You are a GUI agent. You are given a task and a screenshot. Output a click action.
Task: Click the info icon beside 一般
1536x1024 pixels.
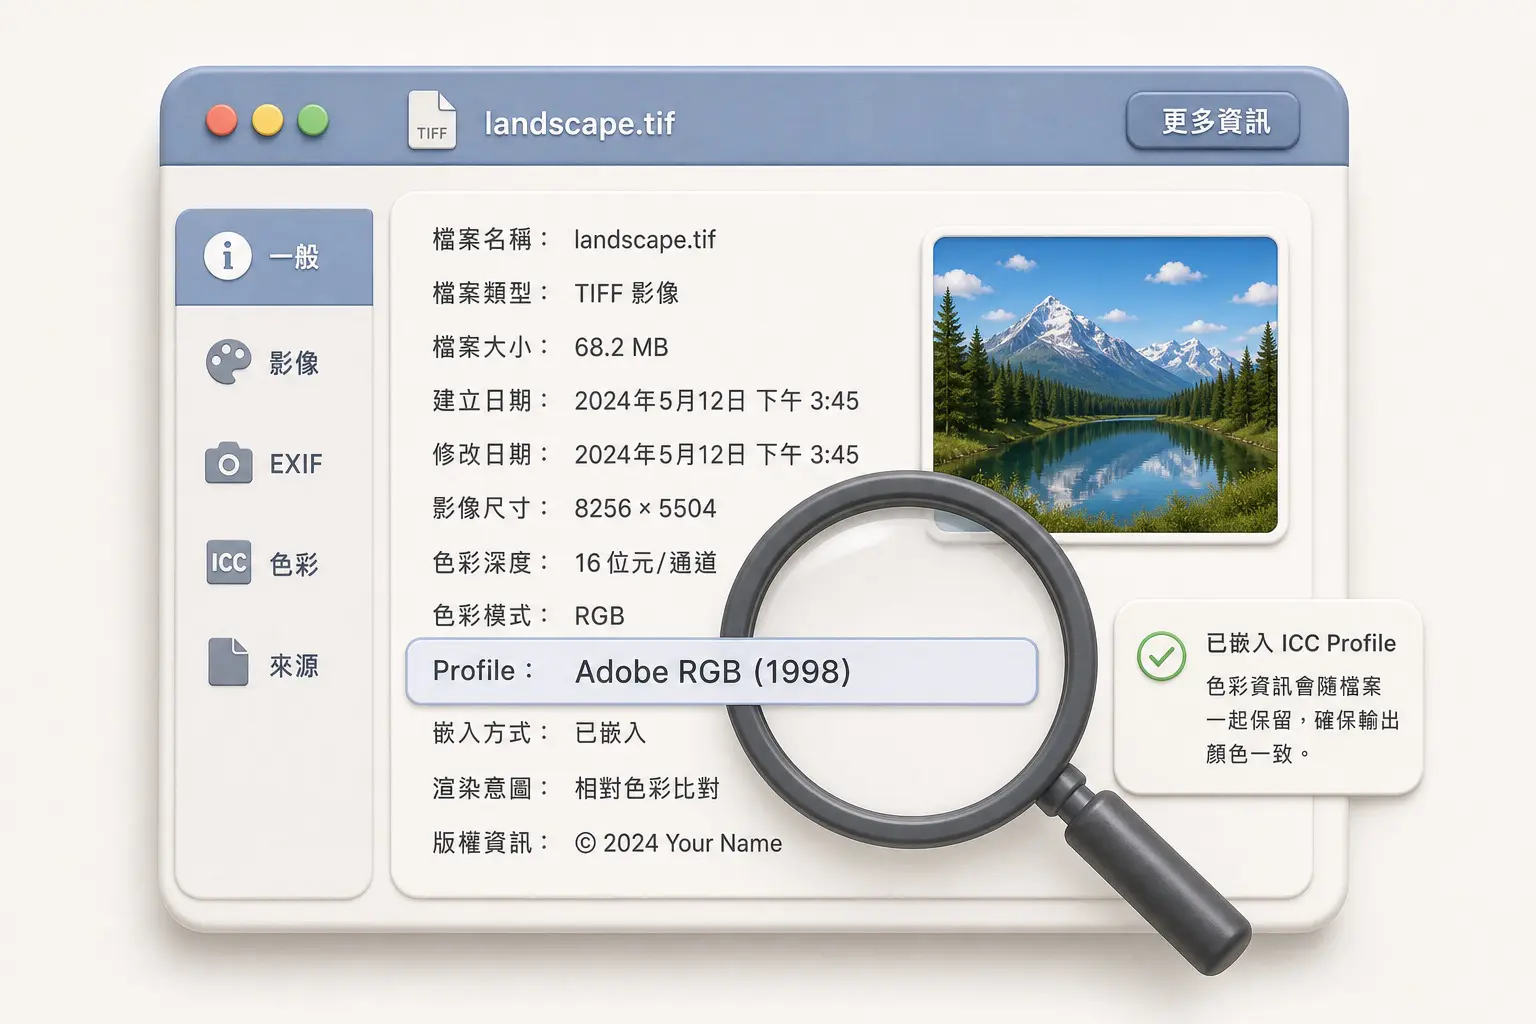pyautogui.click(x=228, y=256)
